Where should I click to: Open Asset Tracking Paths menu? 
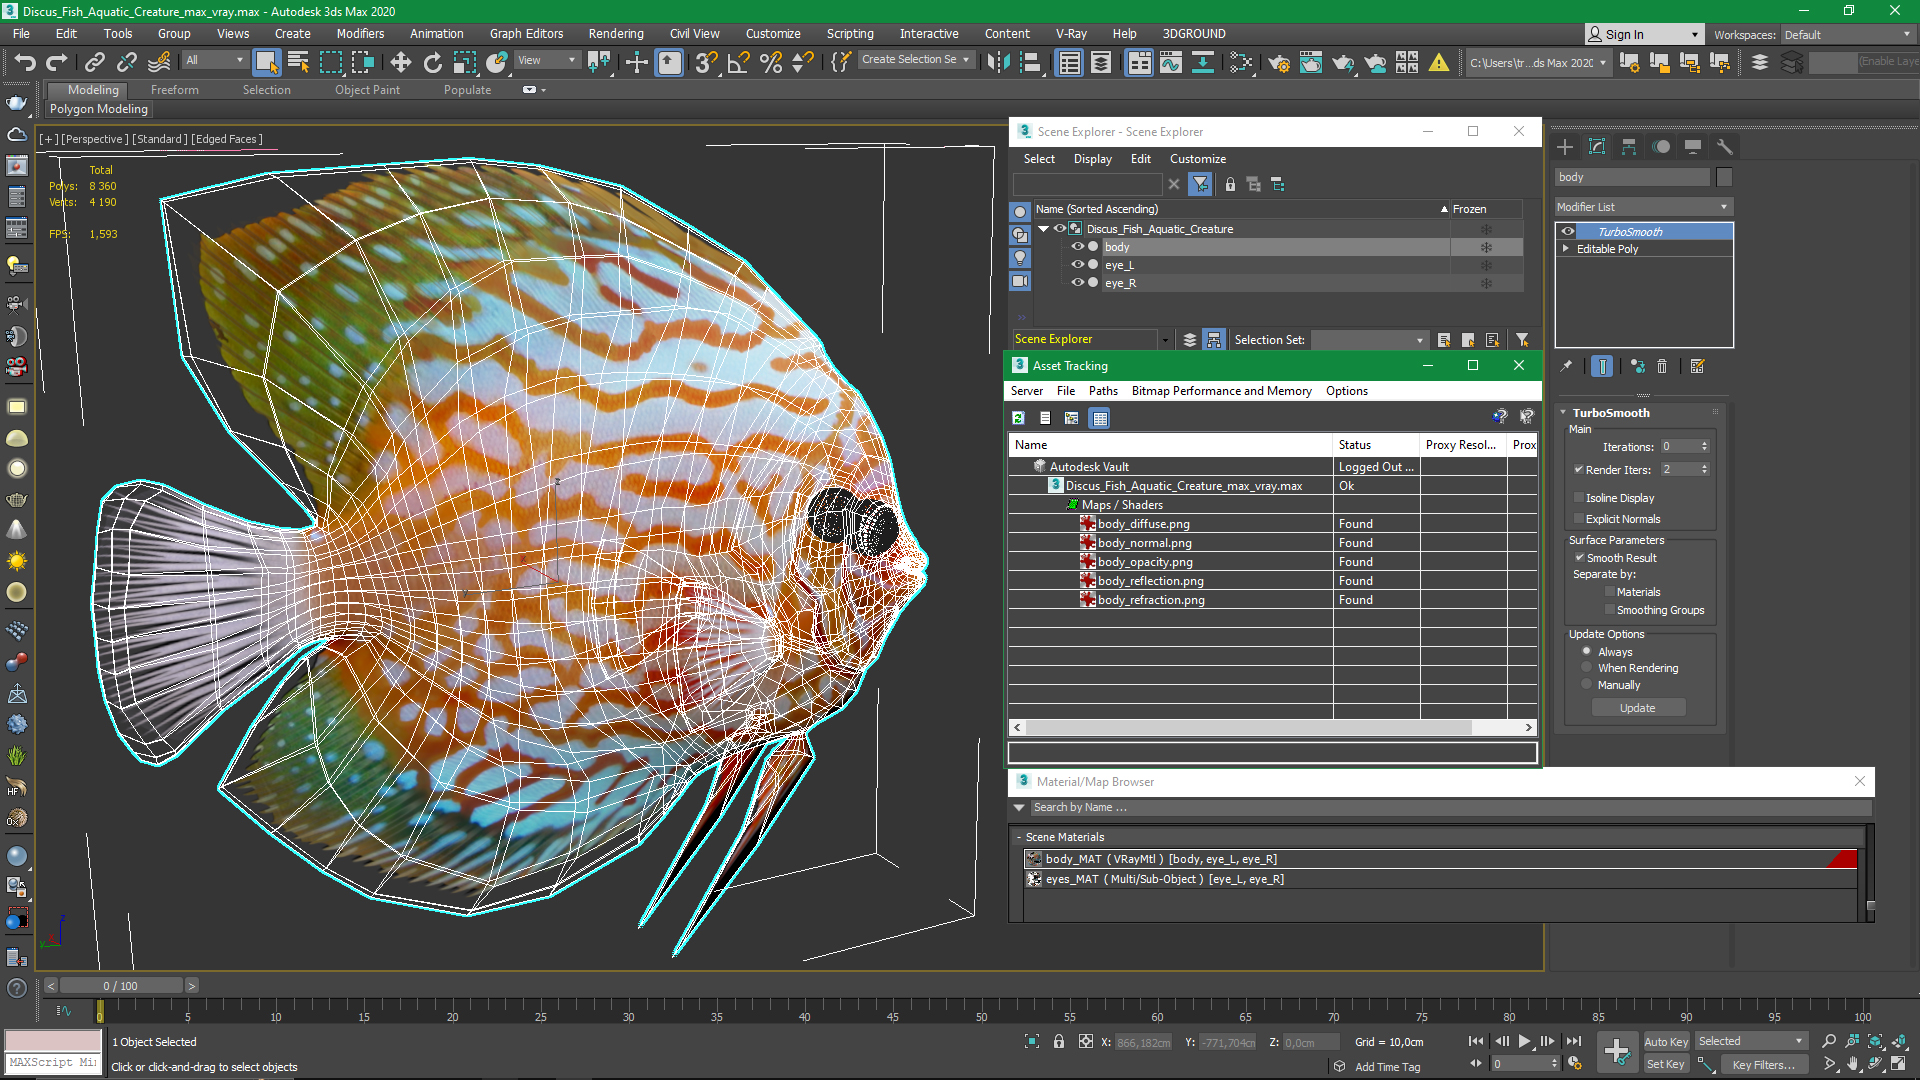pyautogui.click(x=1103, y=391)
